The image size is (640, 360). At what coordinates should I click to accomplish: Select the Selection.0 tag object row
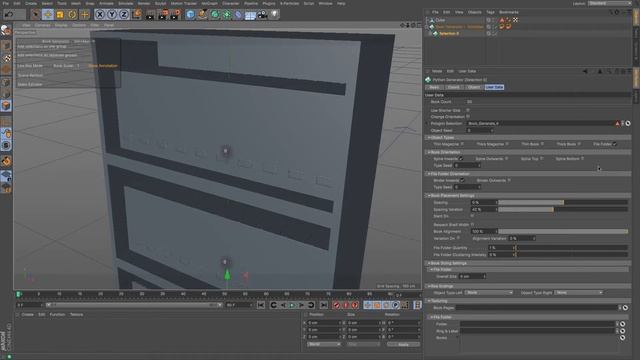coord(449,33)
